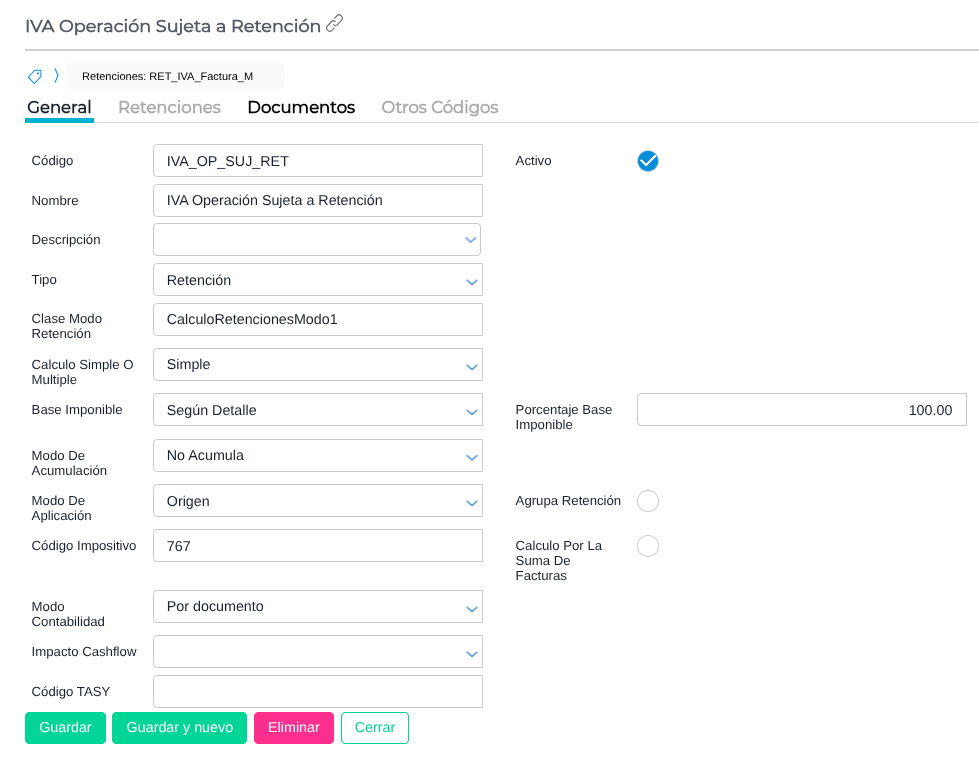Click the tag icon in breadcrumb
Image resolution: width=979 pixels, height=768 pixels.
(35, 76)
